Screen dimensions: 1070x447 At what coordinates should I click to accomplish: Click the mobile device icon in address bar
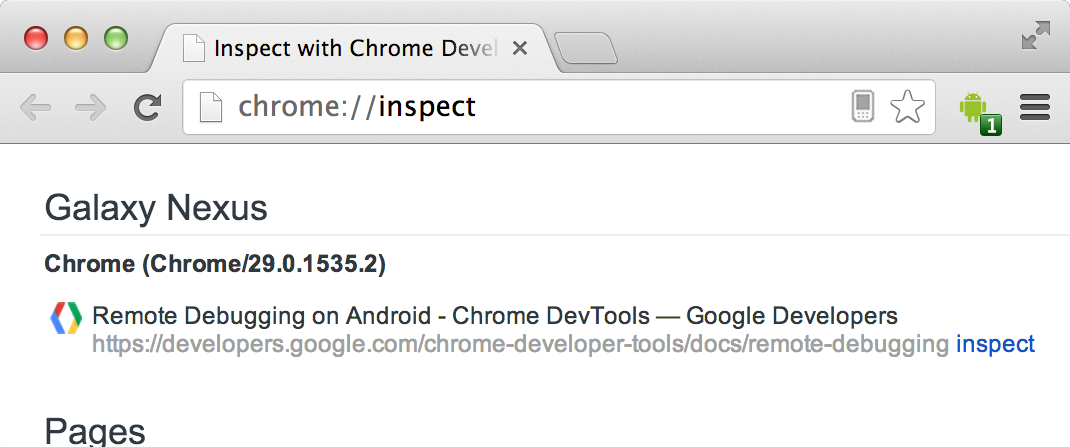click(863, 106)
